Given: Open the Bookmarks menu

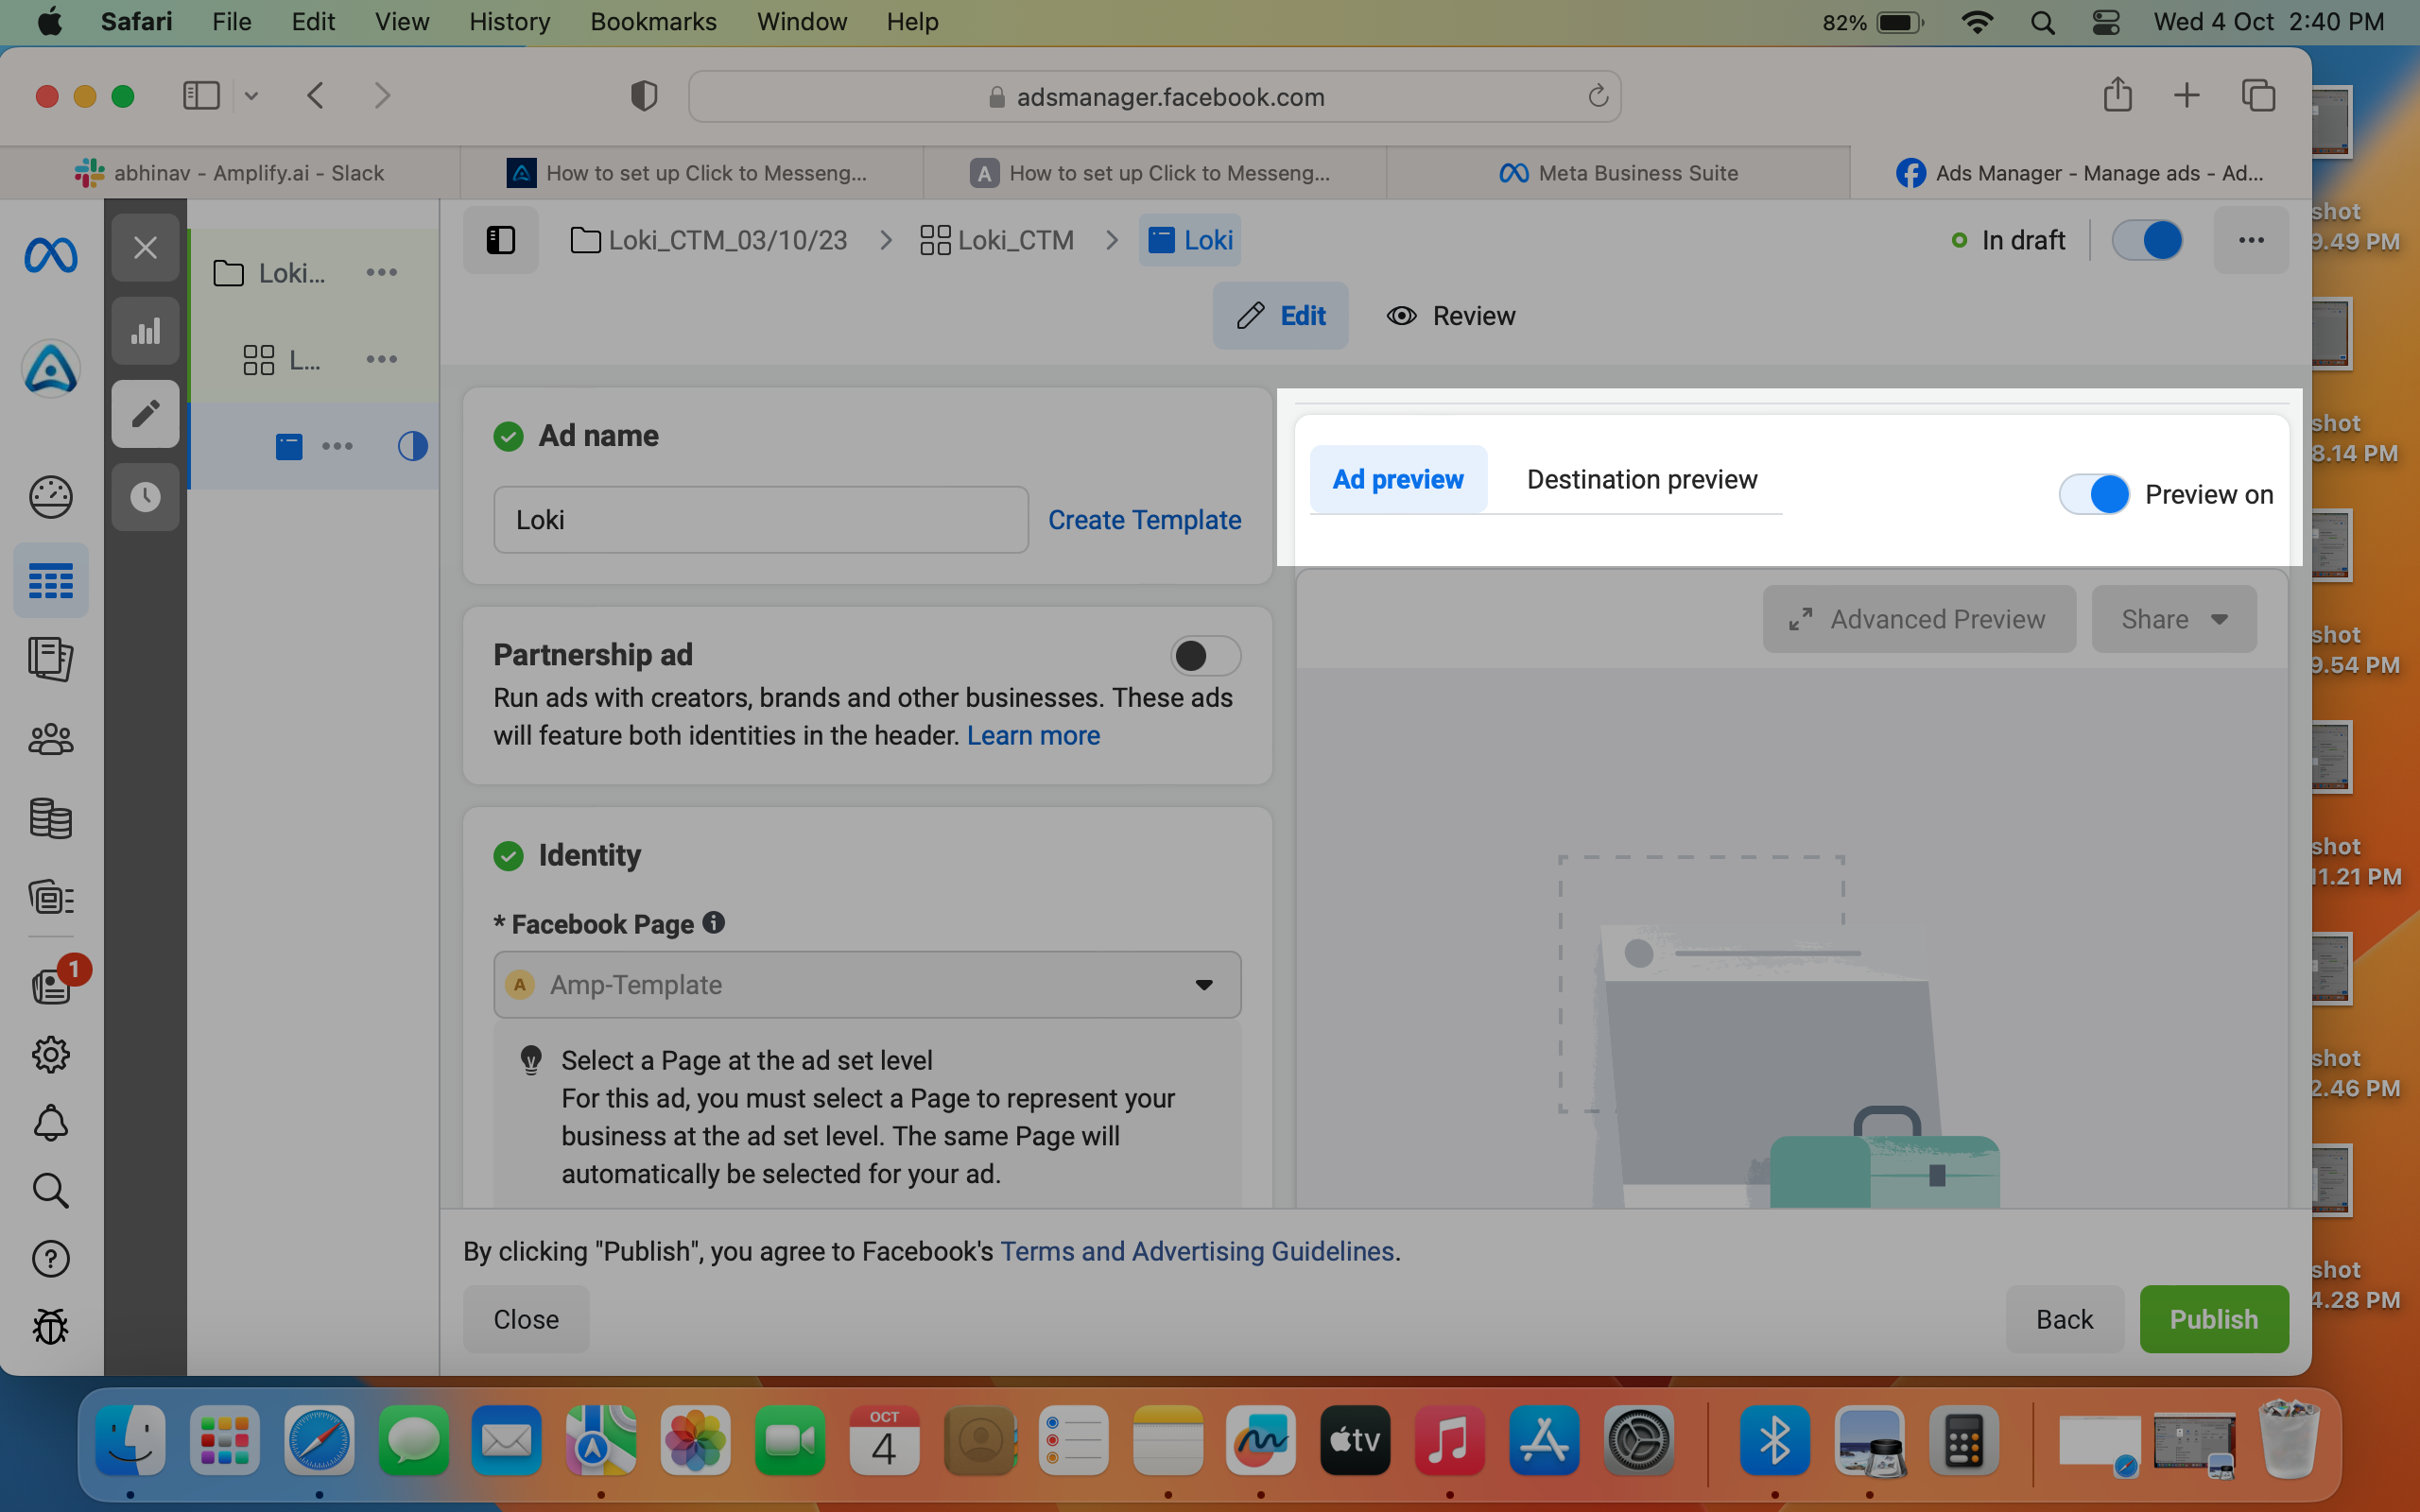Looking at the screenshot, I should pyautogui.click(x=653, y=22).
